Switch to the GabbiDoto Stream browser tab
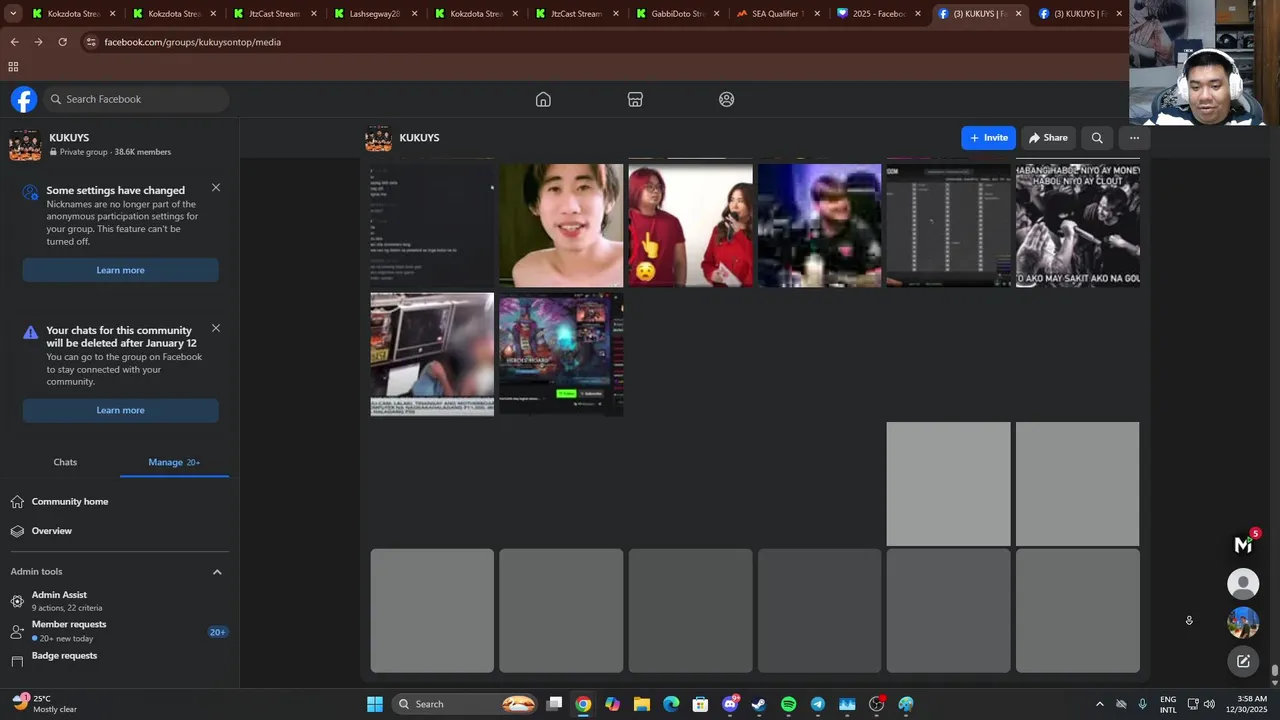Screen dimensions: 1280x720 tap(679, 14)
